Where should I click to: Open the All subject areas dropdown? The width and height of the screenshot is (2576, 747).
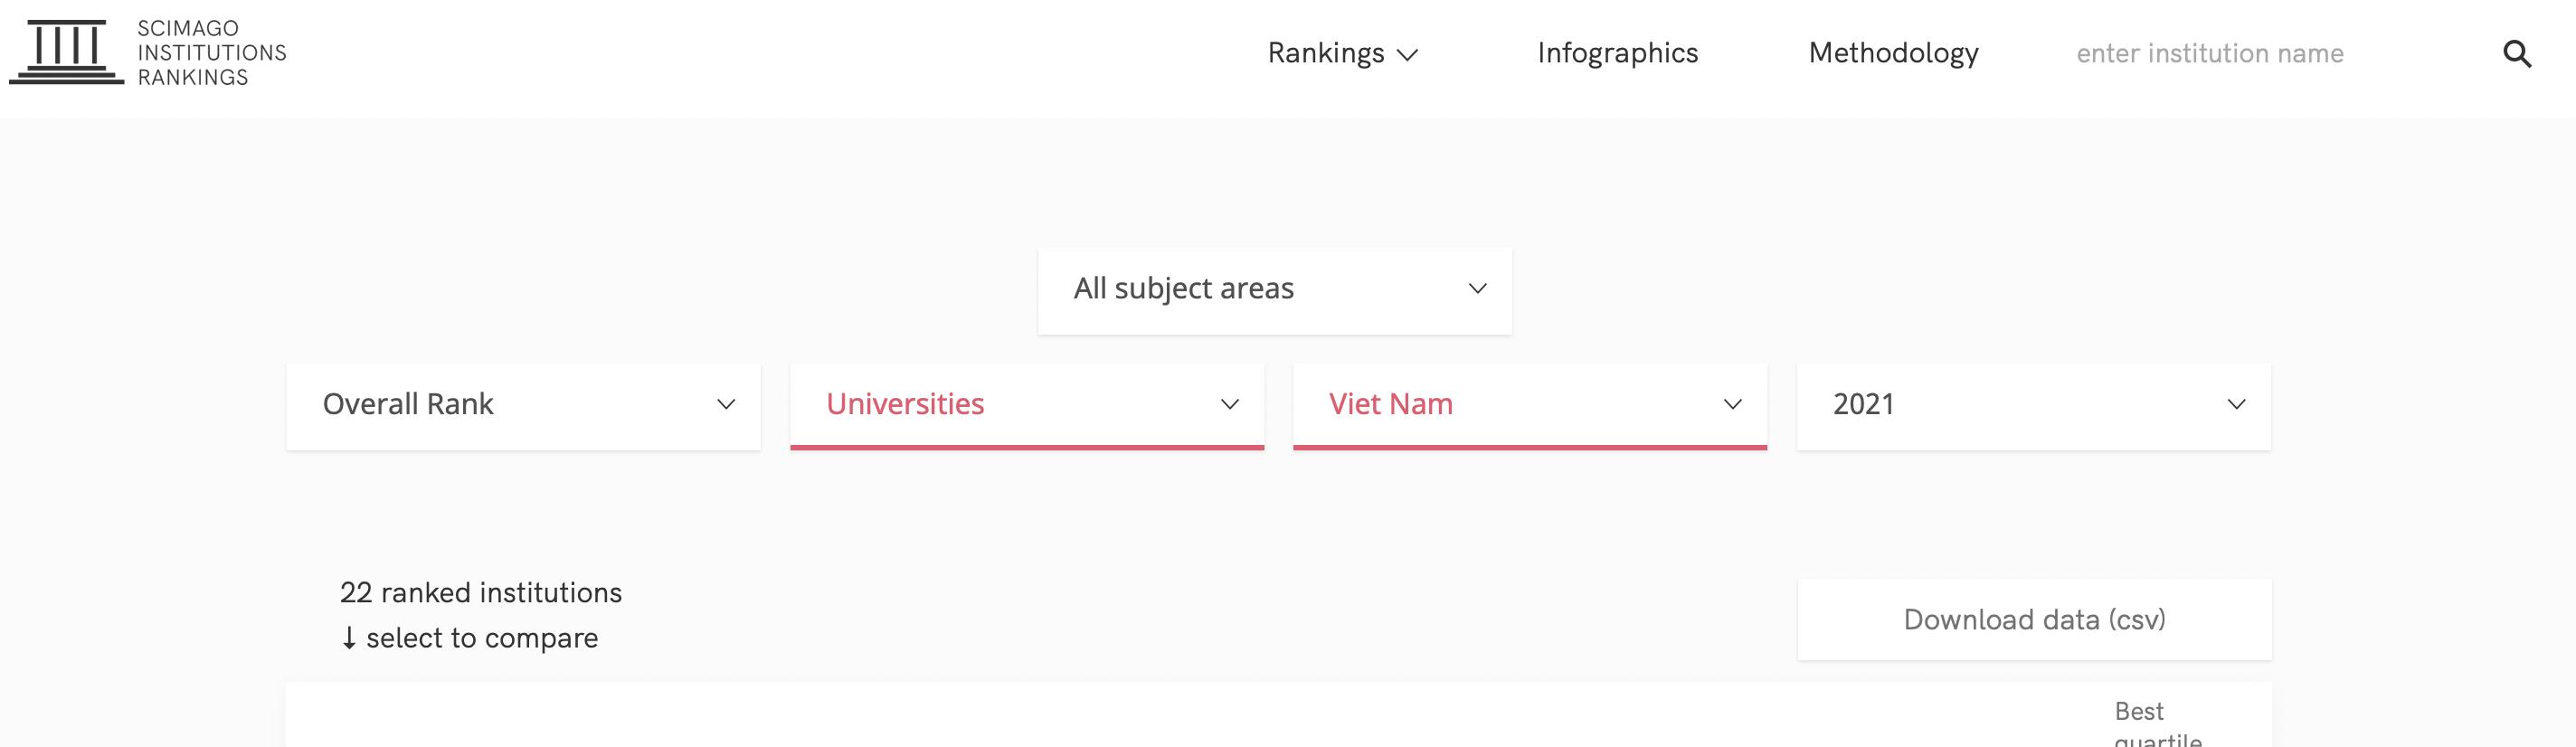[1275, 291]
